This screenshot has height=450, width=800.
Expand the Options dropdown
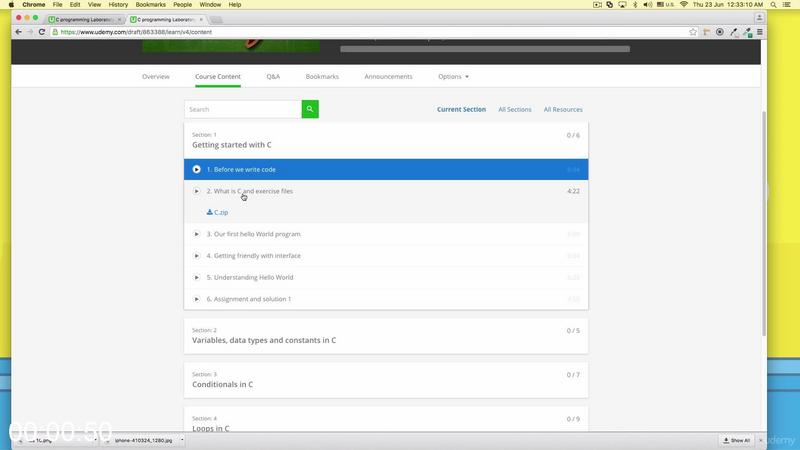tap(453, 77)
